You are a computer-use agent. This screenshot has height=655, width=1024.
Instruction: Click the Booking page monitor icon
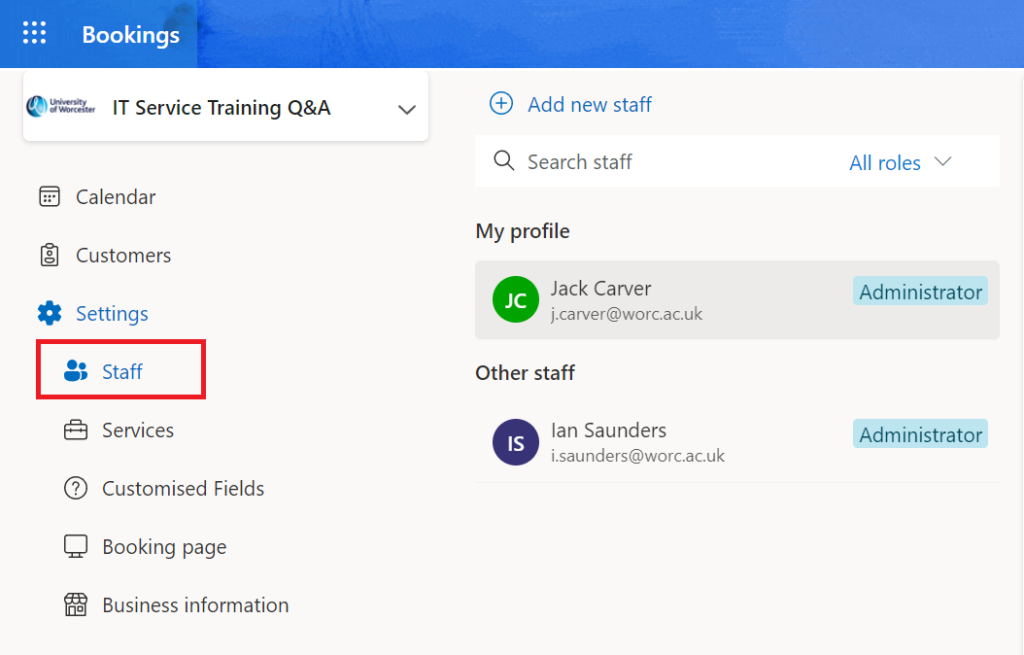pyautogui.click(x=76, y=547)
